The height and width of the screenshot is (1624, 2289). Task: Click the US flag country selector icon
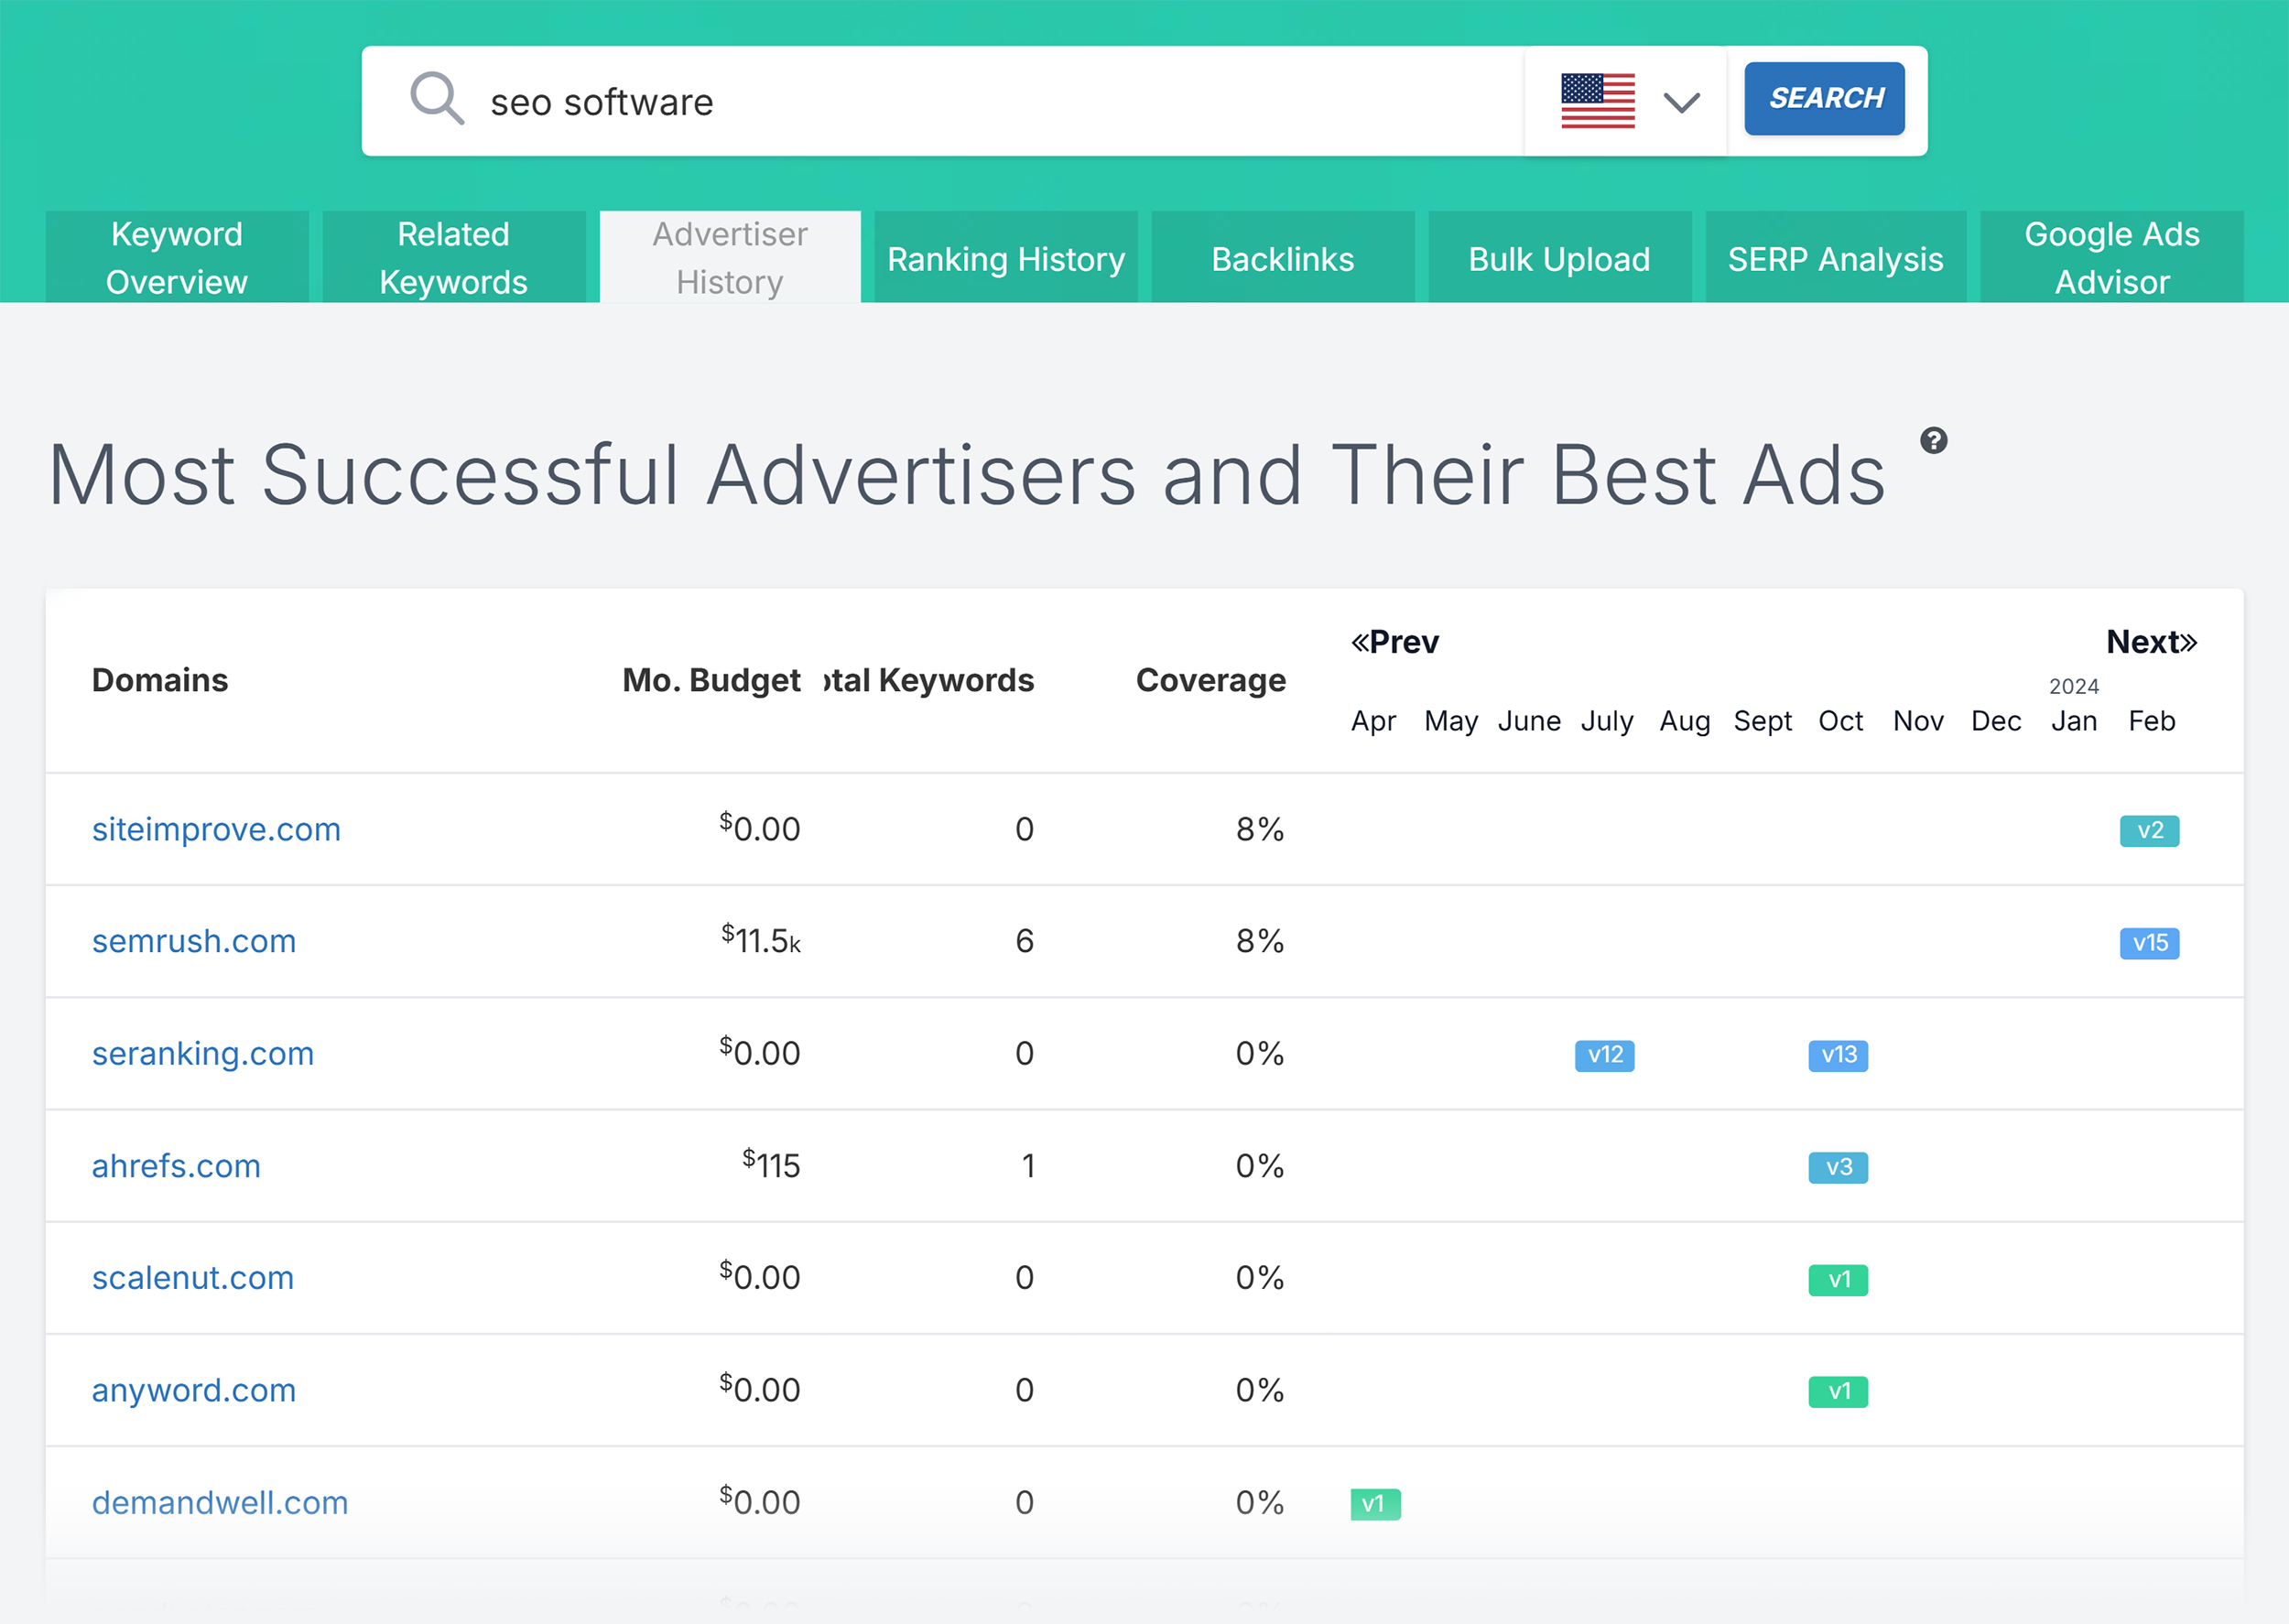pos(1598,100)
